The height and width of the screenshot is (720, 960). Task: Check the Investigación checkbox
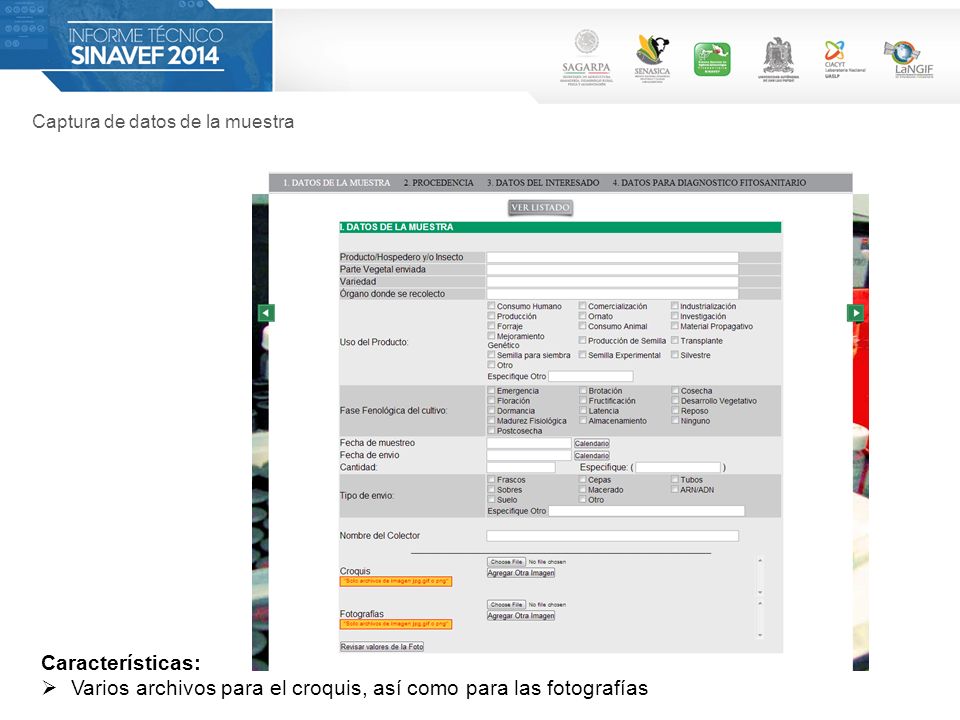click(x=675, y=315)
